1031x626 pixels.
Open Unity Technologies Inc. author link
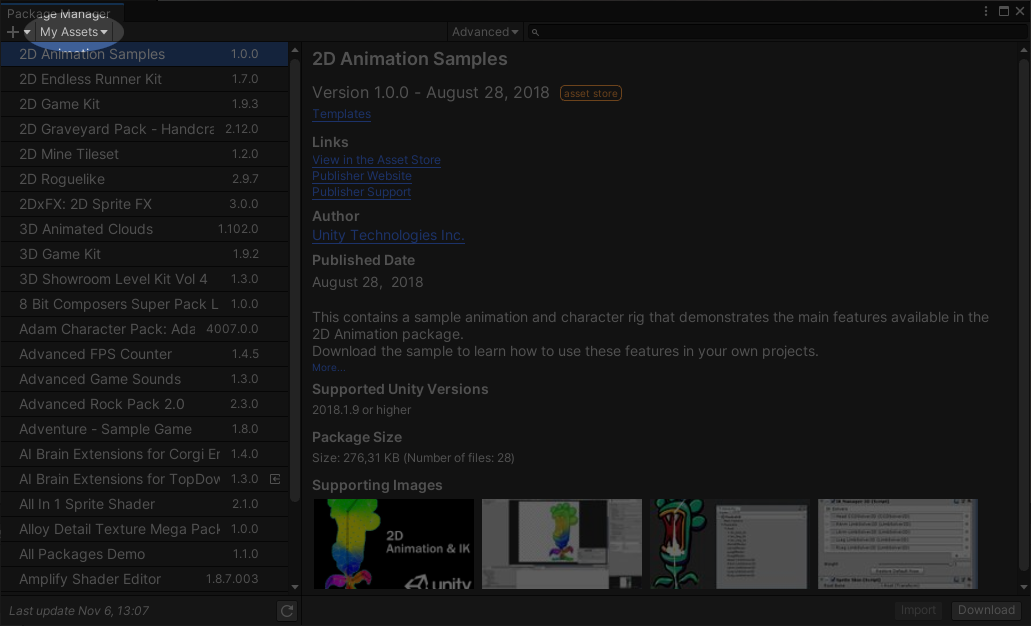click(x=388, y=235)
